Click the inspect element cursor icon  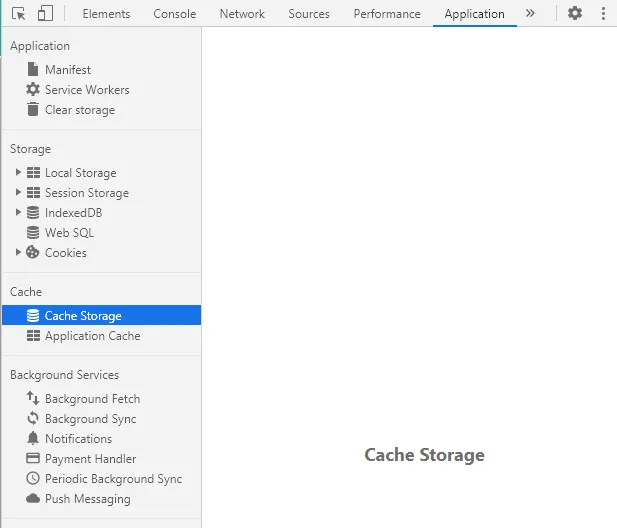pyautogui.click(x=19, y=14)
